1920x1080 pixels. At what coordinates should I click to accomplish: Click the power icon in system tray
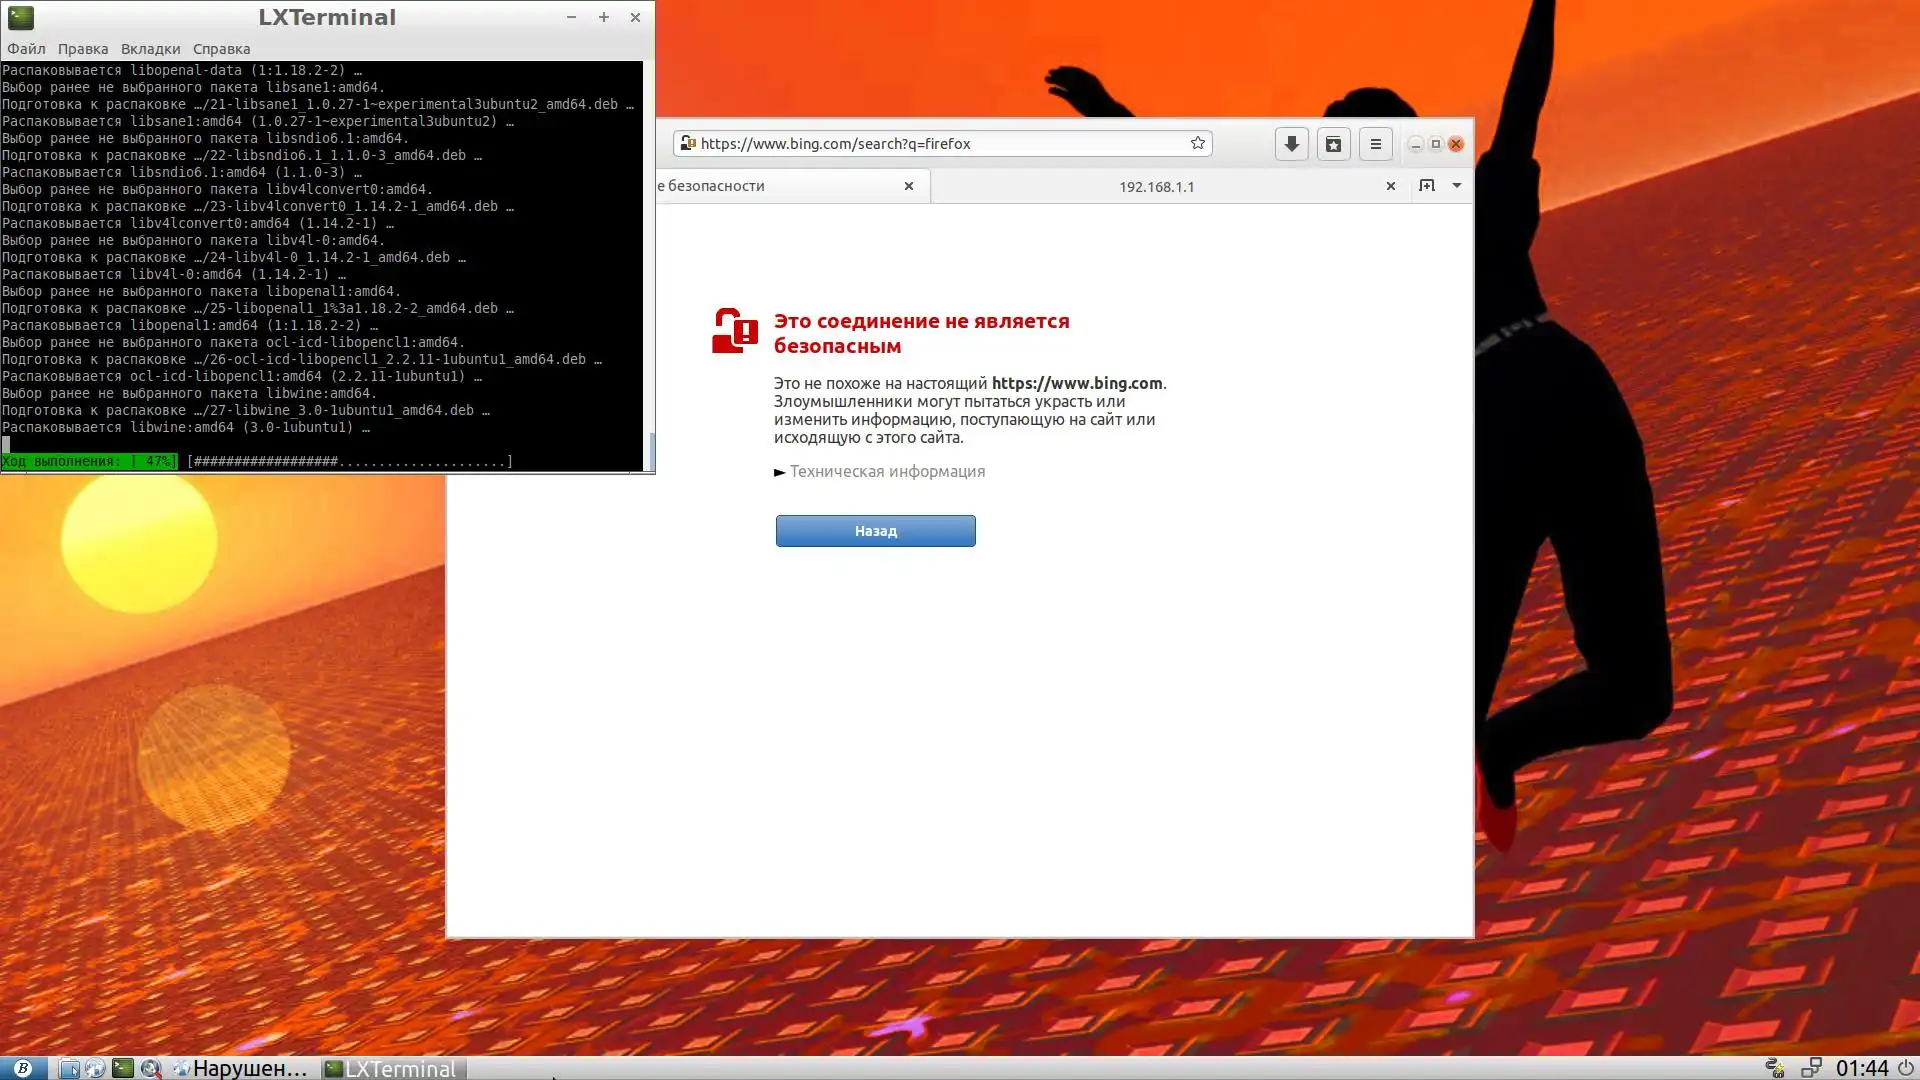pyautogui.click(x=1905, y=1068)
